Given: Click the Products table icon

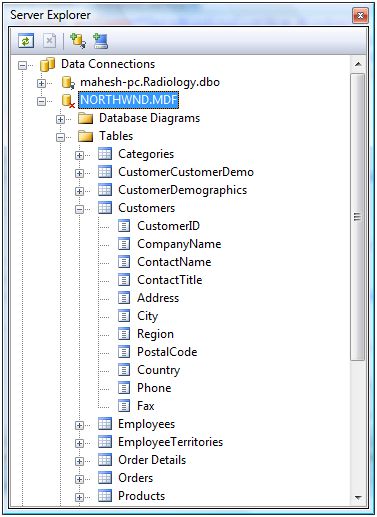Looking at the screenshot, I should coord(105,496).
